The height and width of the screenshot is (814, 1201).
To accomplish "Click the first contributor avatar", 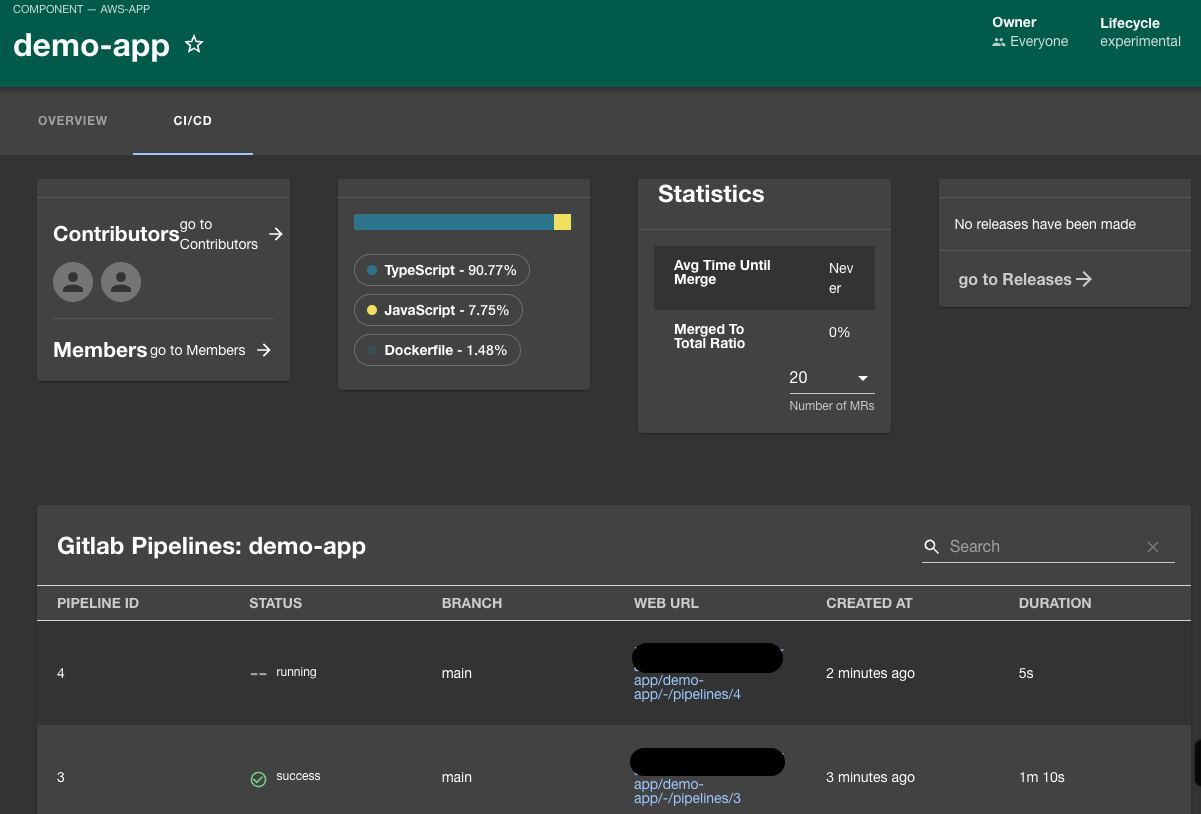I will (x=73, y=282).
